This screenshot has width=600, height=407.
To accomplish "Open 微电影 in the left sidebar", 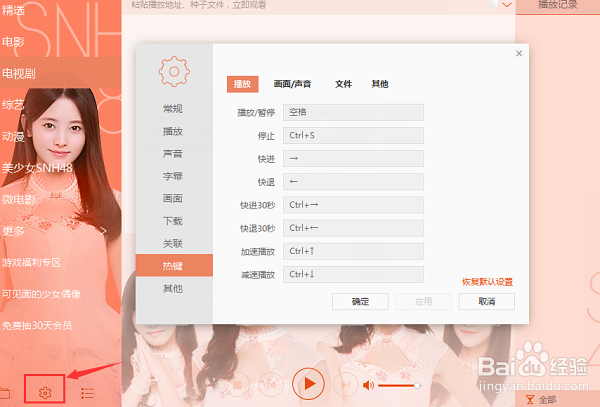I will click(x=19, y=199).
